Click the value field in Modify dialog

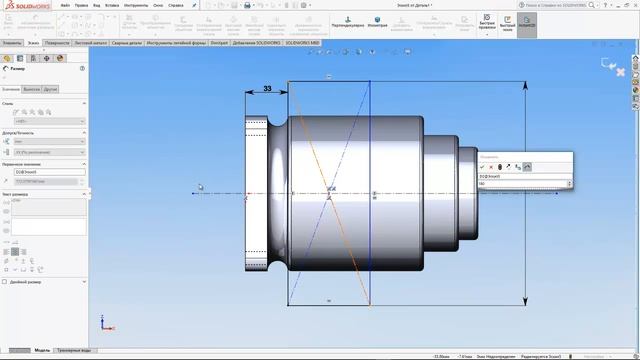pos(522,184)
